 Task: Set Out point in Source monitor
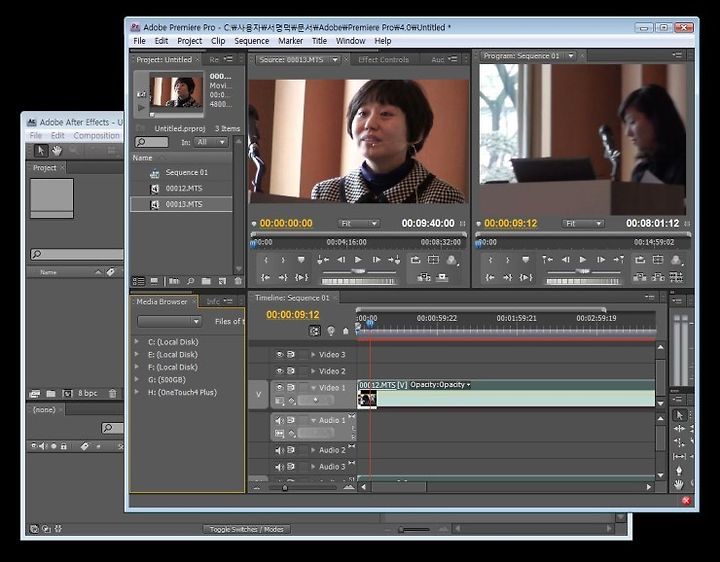coord(283,260)
